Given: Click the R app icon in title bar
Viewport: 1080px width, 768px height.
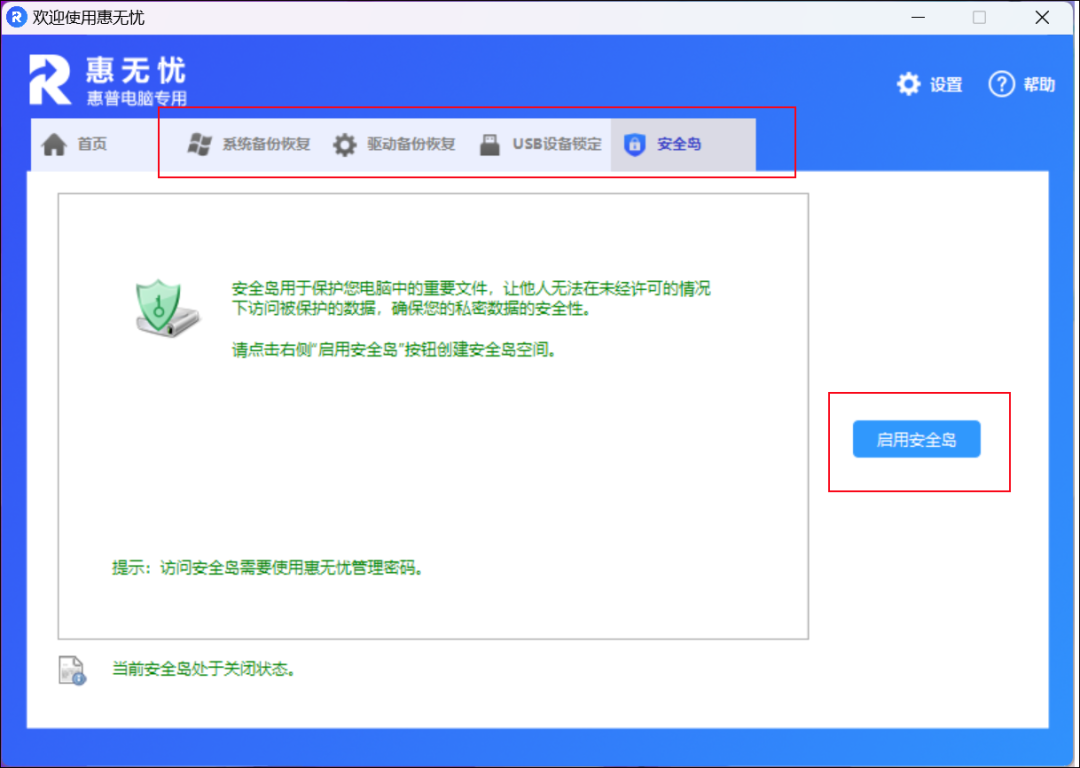Looking at the screenshot, I should [x=16, y=17].
